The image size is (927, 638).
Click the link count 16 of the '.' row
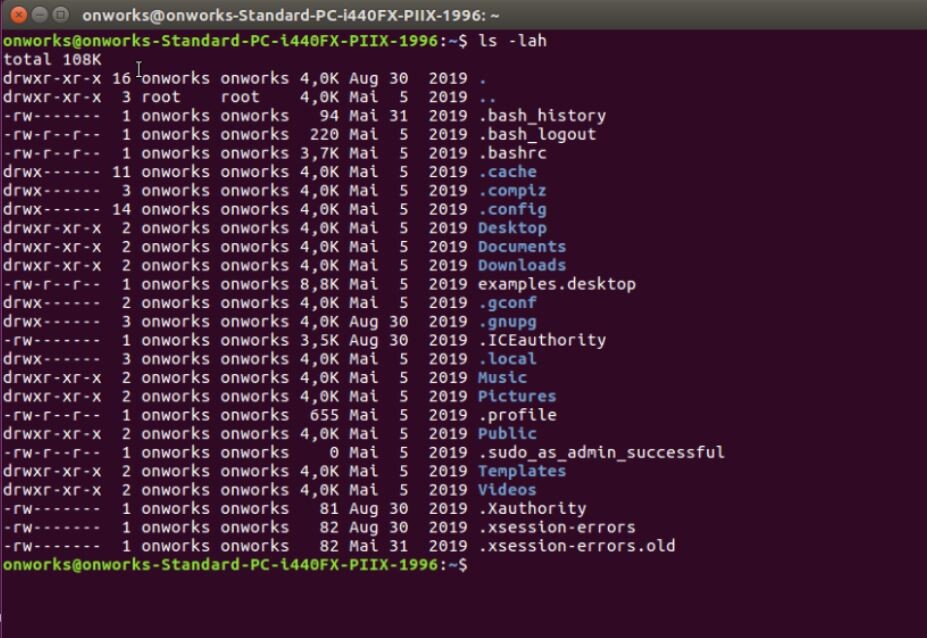tap(121, 79)
